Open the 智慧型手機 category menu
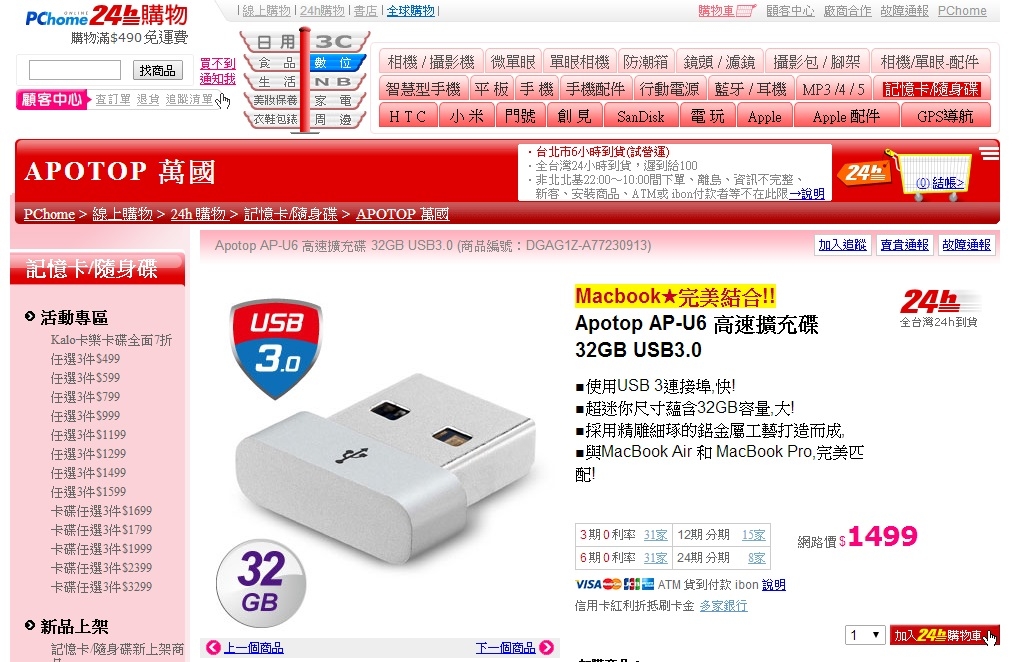The width and height of the screenshot is (1017, 662). pos(423,89)
